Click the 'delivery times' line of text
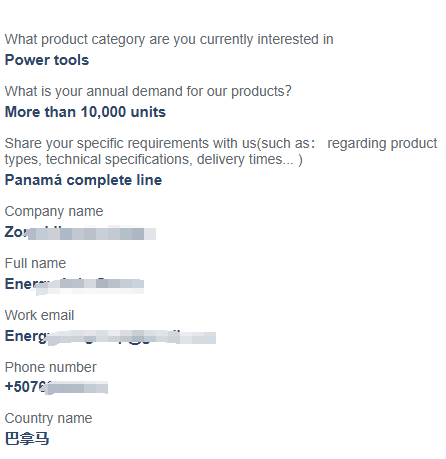446x459 pixels. click(x=154, y=159)
